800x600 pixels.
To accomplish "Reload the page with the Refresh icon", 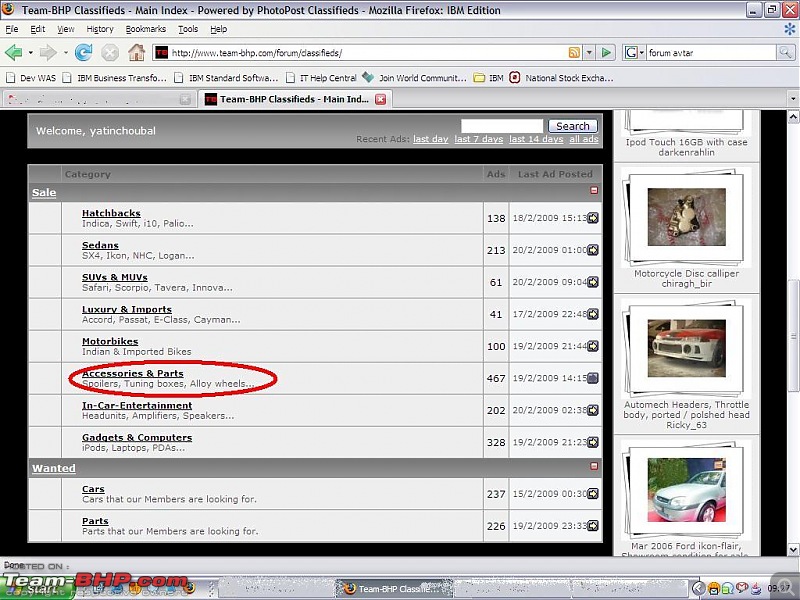I will pos(83,52).
